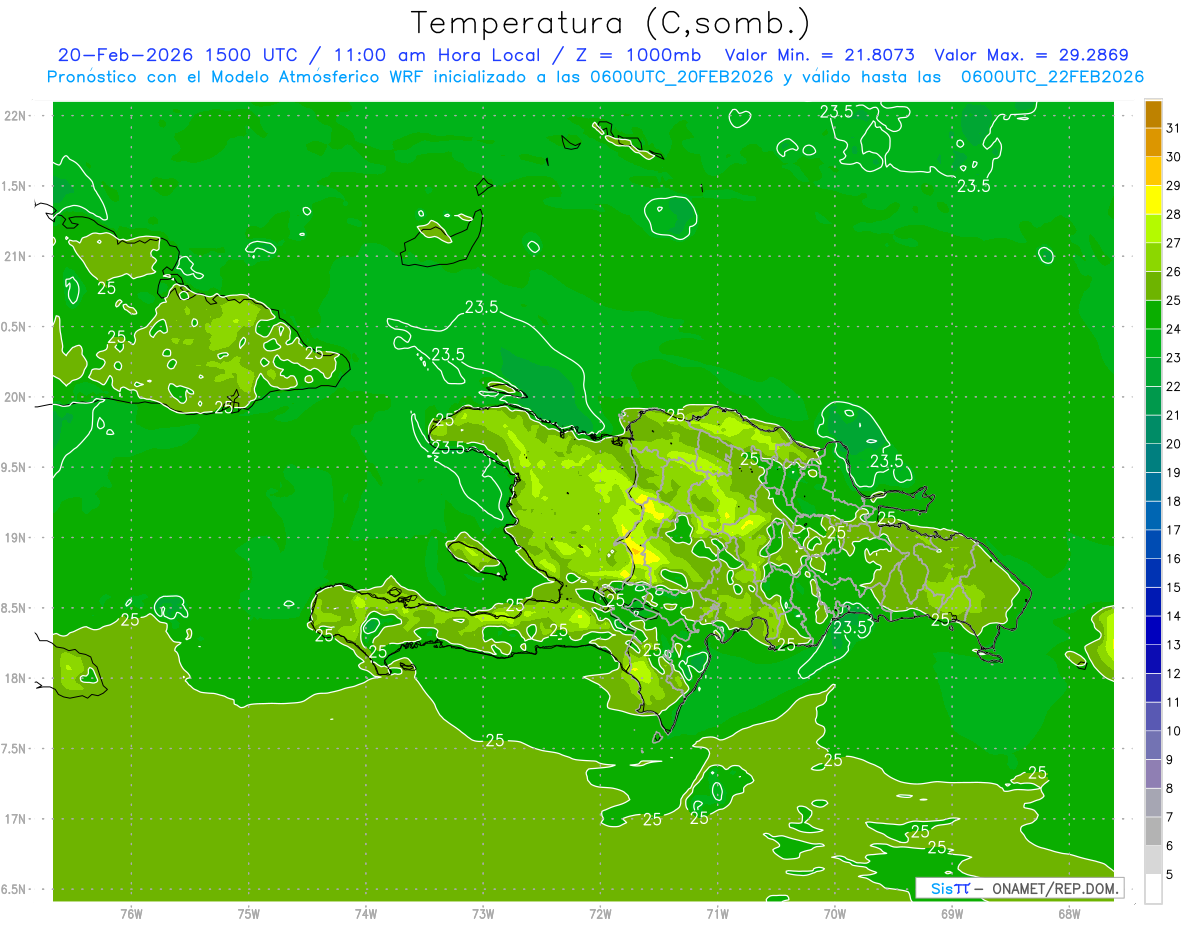Click the '22N' latitude axis label
The width and height of the screenshot is (1200, 927).
(15, 116)
